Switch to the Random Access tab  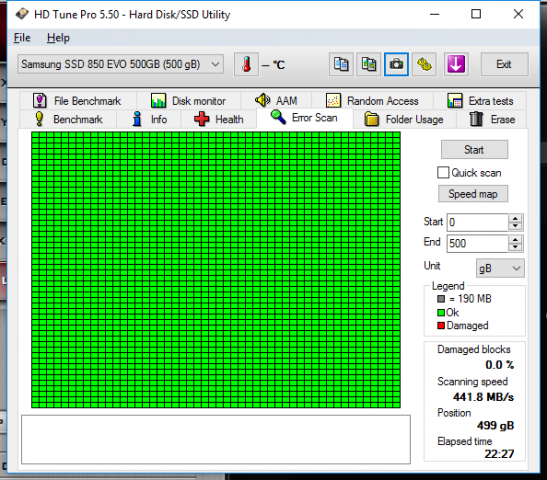pos(372,101)
